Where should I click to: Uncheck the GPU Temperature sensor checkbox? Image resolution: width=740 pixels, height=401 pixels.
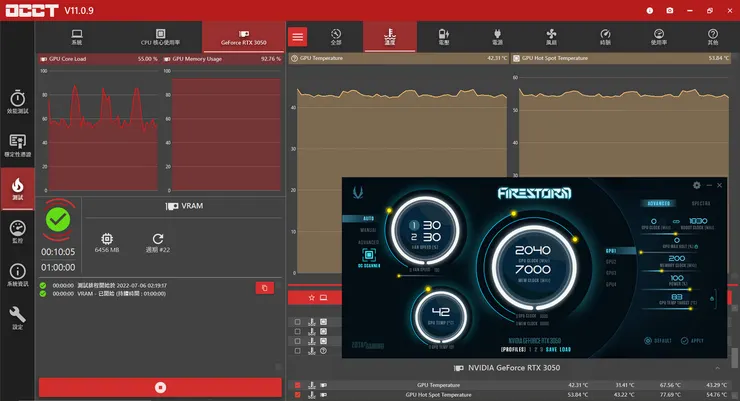tap(297, 385)
